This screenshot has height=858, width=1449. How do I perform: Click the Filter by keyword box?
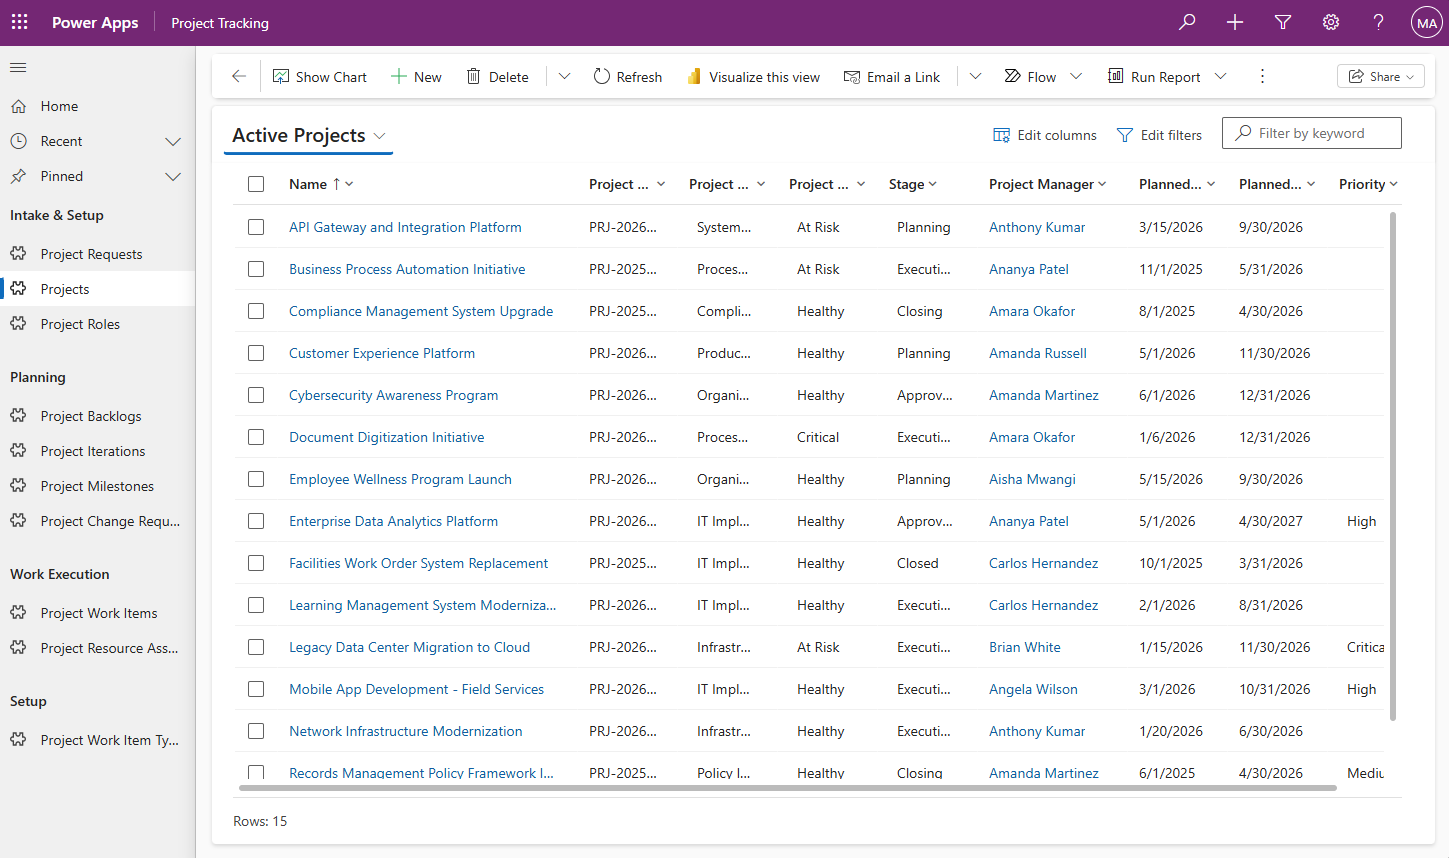click(x=1311, y=133)
